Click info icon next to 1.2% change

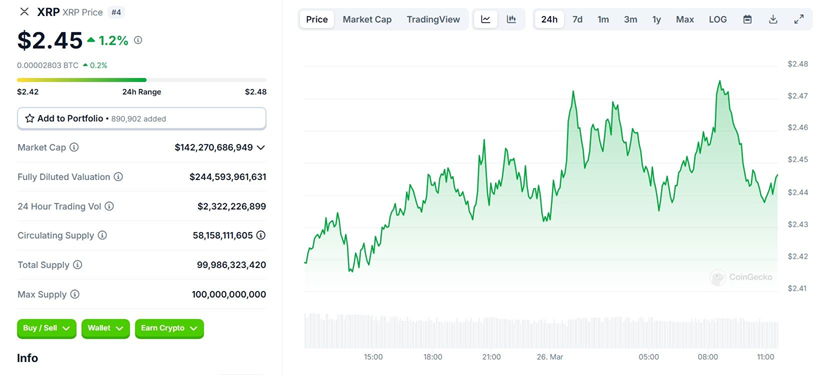click(x=138, y=40)
